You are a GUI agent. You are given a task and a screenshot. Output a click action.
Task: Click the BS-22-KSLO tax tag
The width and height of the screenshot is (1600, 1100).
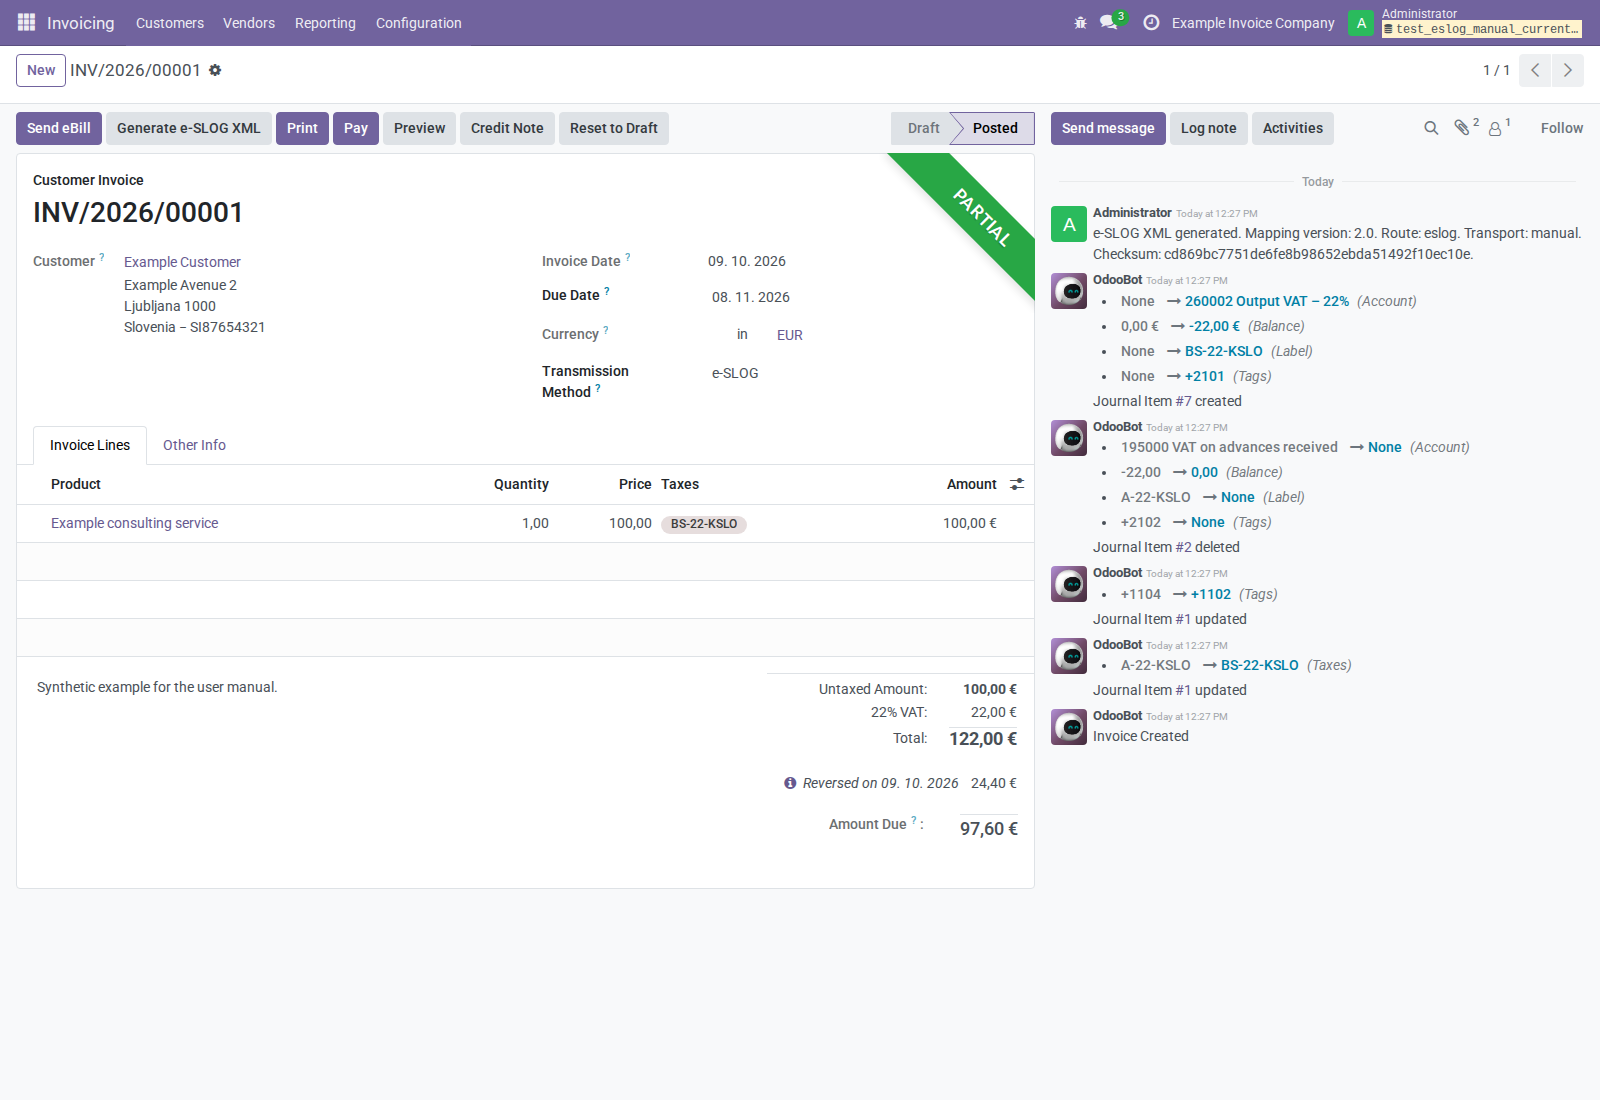click(x=704, y=524)
